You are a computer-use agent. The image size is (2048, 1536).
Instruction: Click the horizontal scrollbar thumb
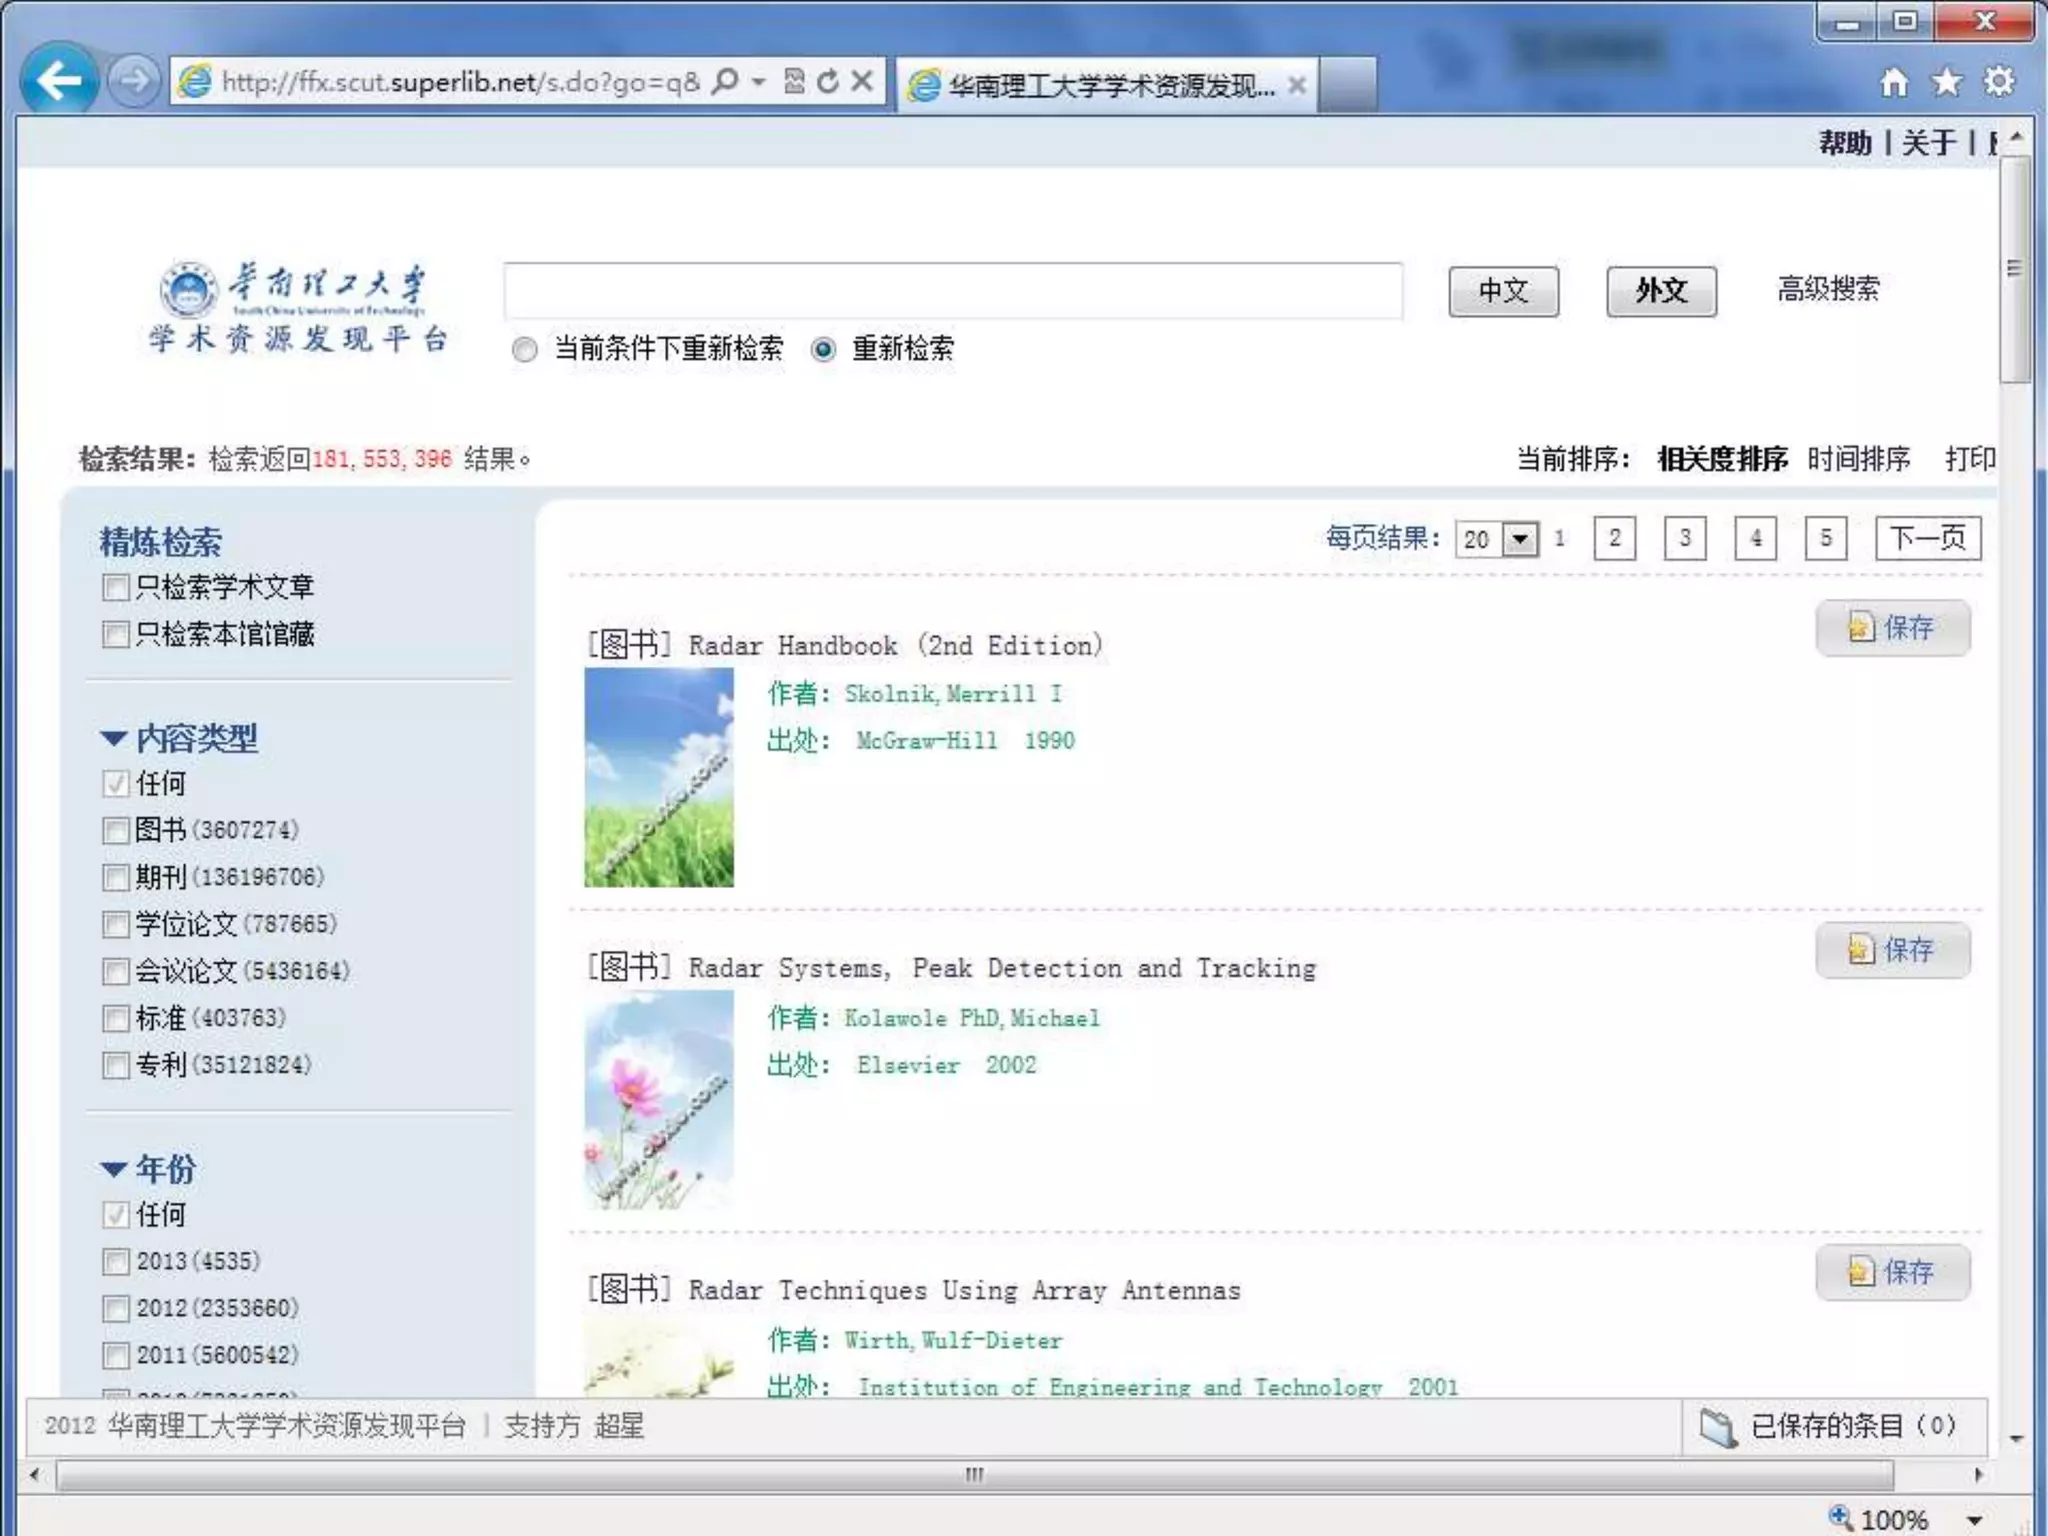tap(974, 1475)
